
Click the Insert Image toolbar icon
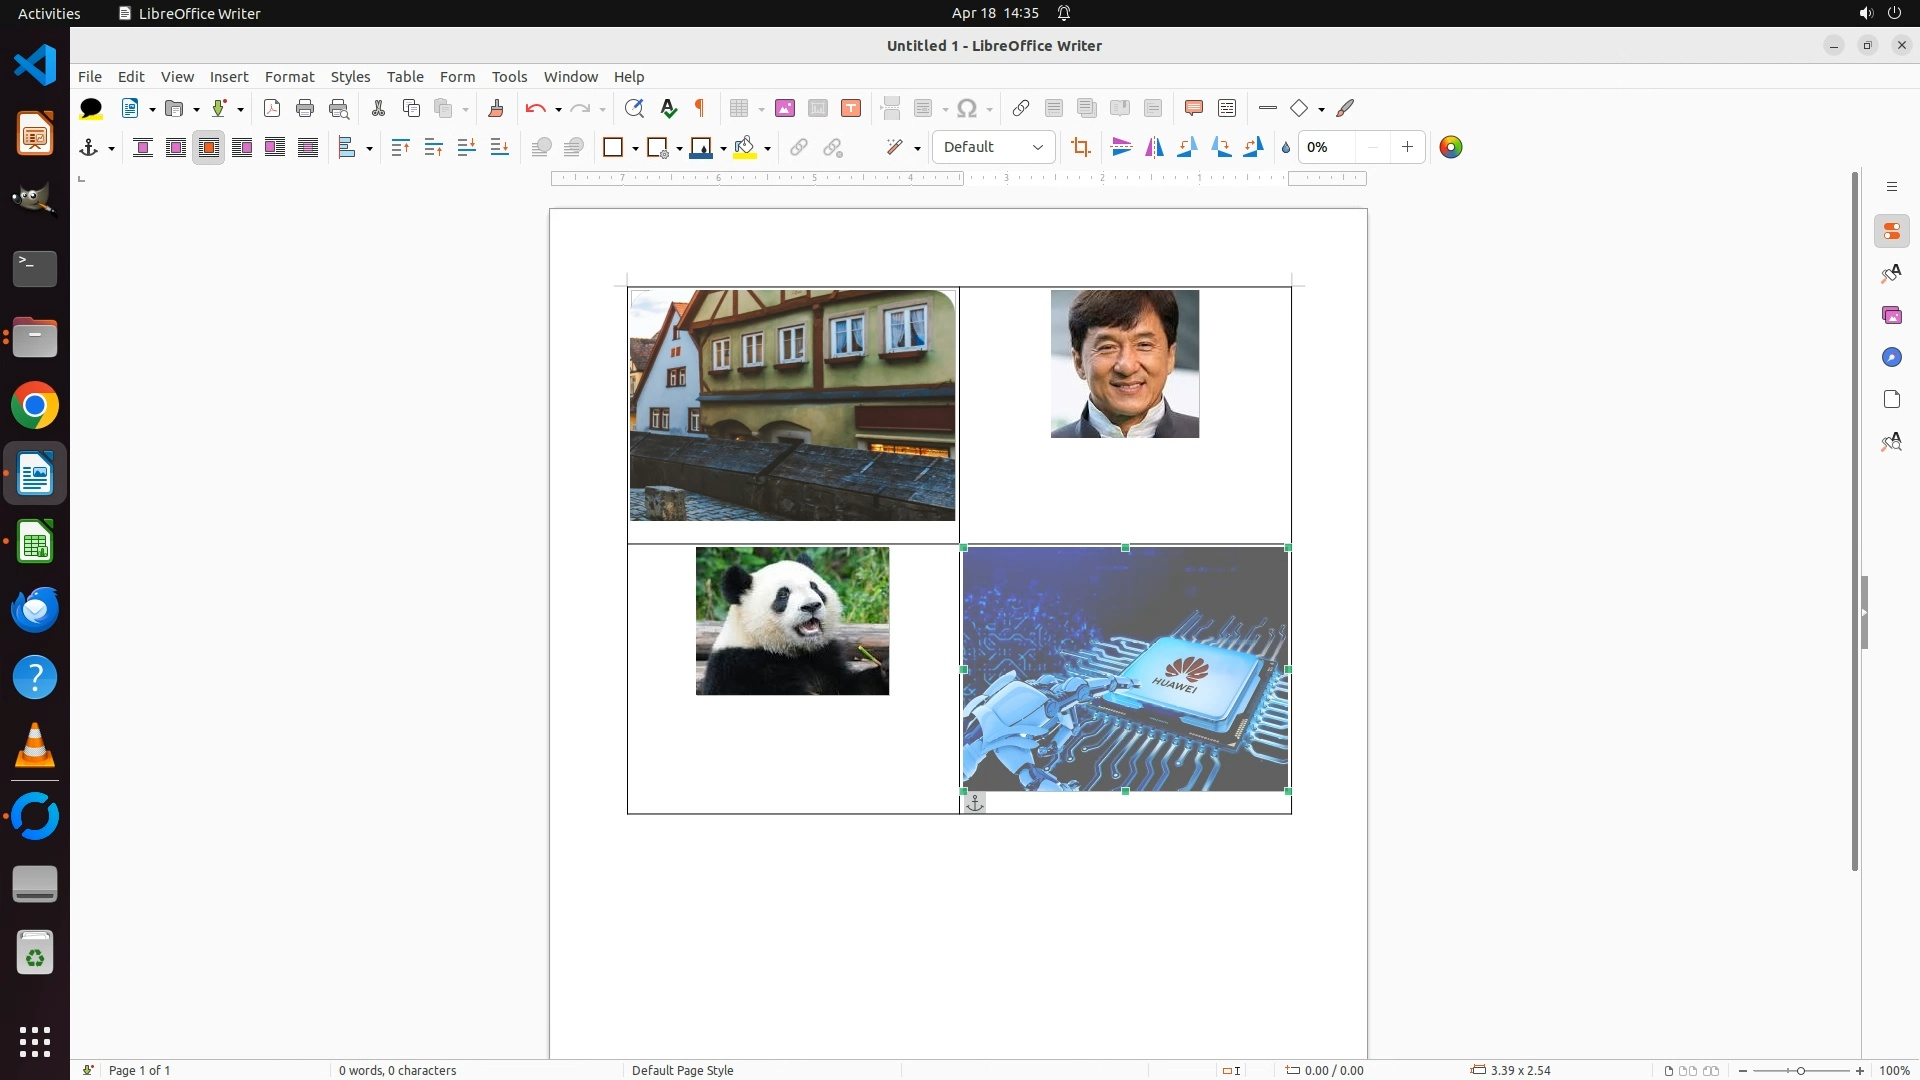785,108
